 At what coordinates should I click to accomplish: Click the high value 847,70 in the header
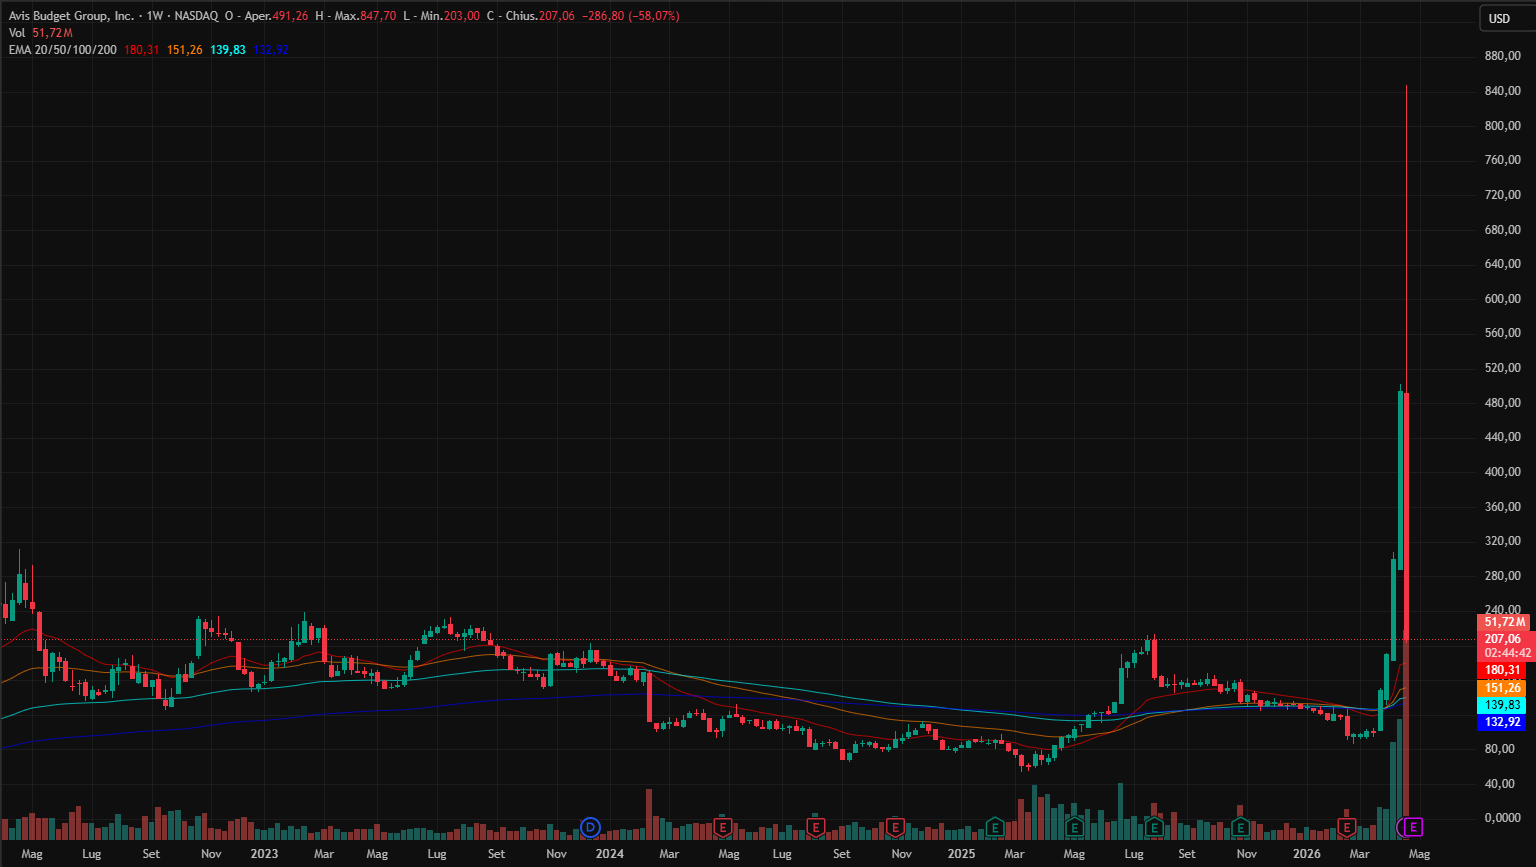pyautogui.click(x=376, y=16)
